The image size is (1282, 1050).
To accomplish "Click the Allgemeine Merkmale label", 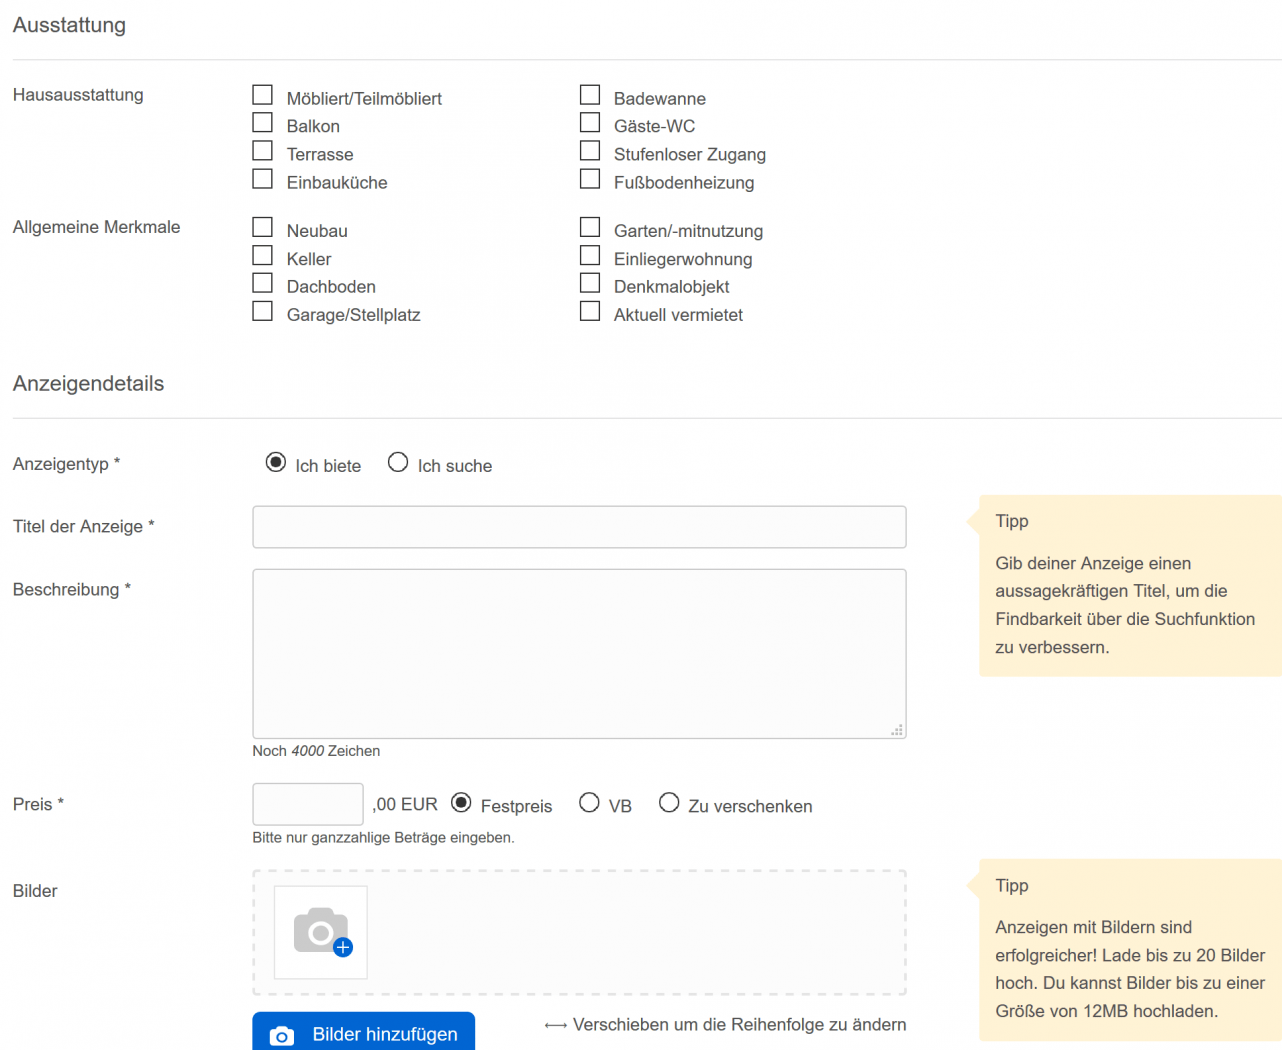I will click(x=96, y=227).
